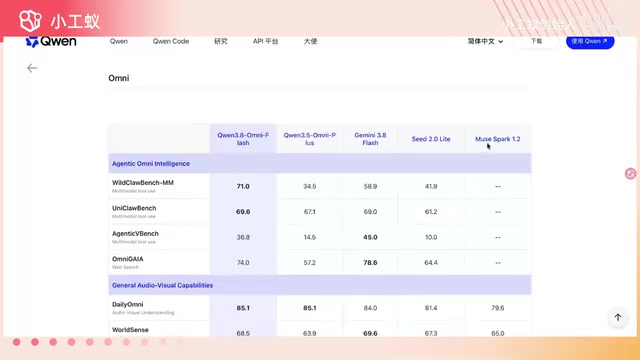Image resolution: width=640 pixels, height=360 pixels.
Task: Select the Qwen3.5-Omni-Plus column header
Action: 309,139
